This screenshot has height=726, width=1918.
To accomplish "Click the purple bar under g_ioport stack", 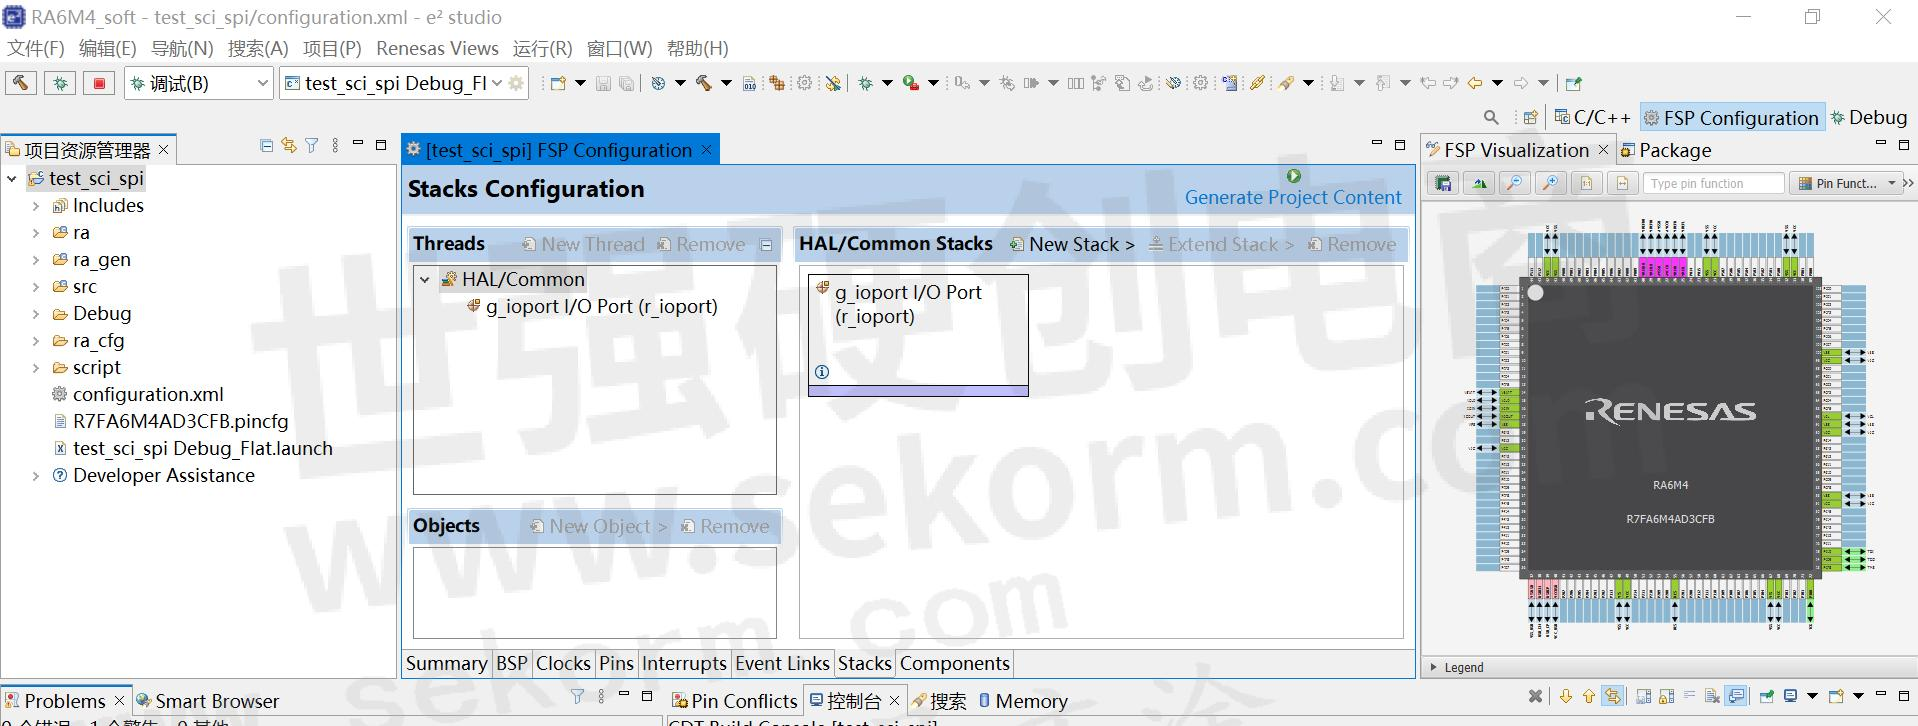I will point(918,391).
